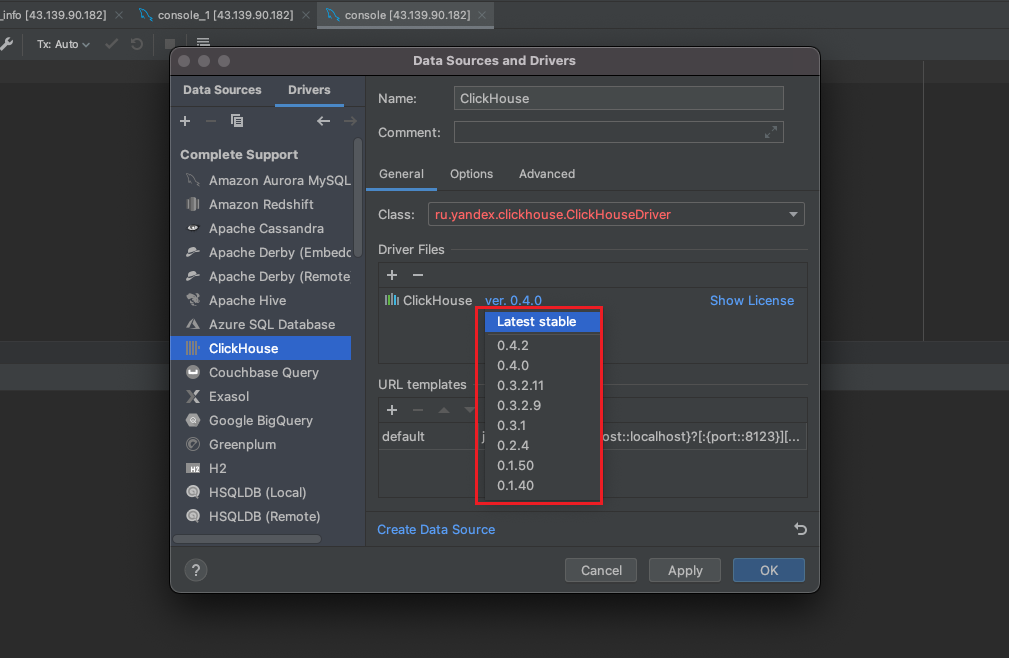
Task: Stop execution with the square icon in the console toolbar
Action: [170, 44]
